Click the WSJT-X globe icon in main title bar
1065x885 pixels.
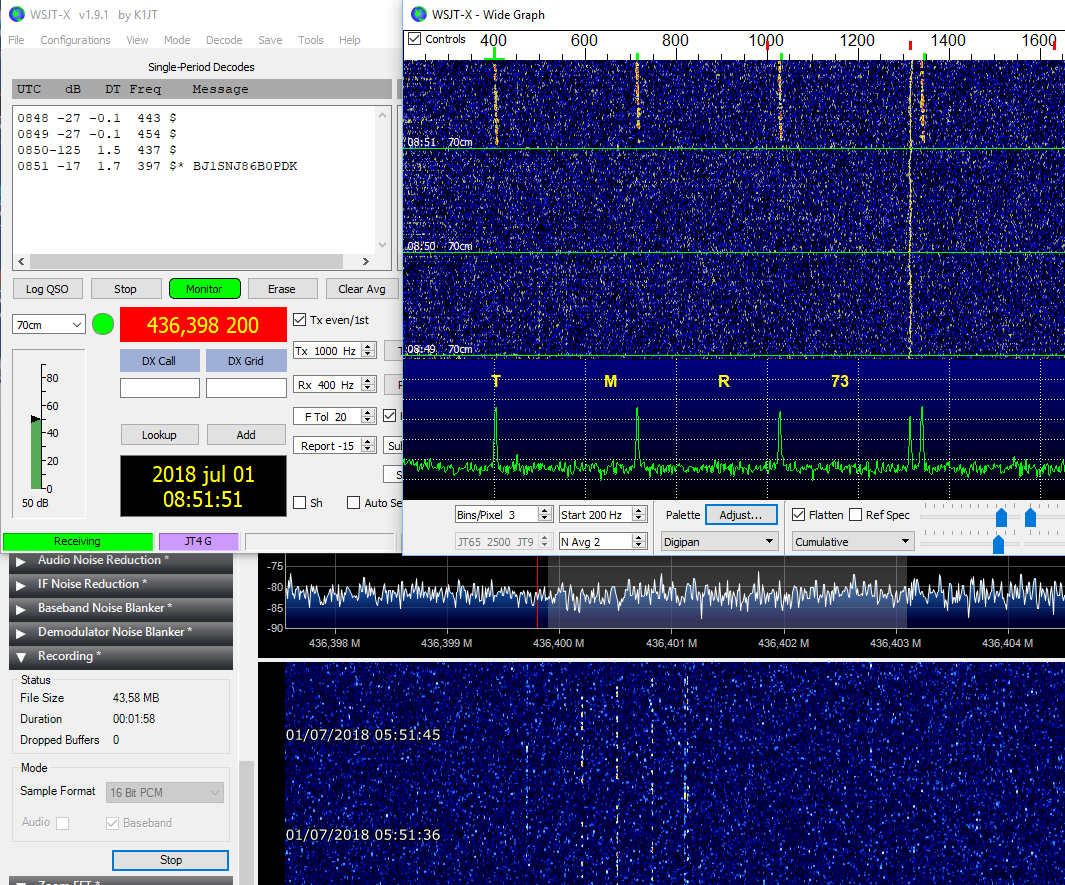pyautogui.click(x=14, y=15)
